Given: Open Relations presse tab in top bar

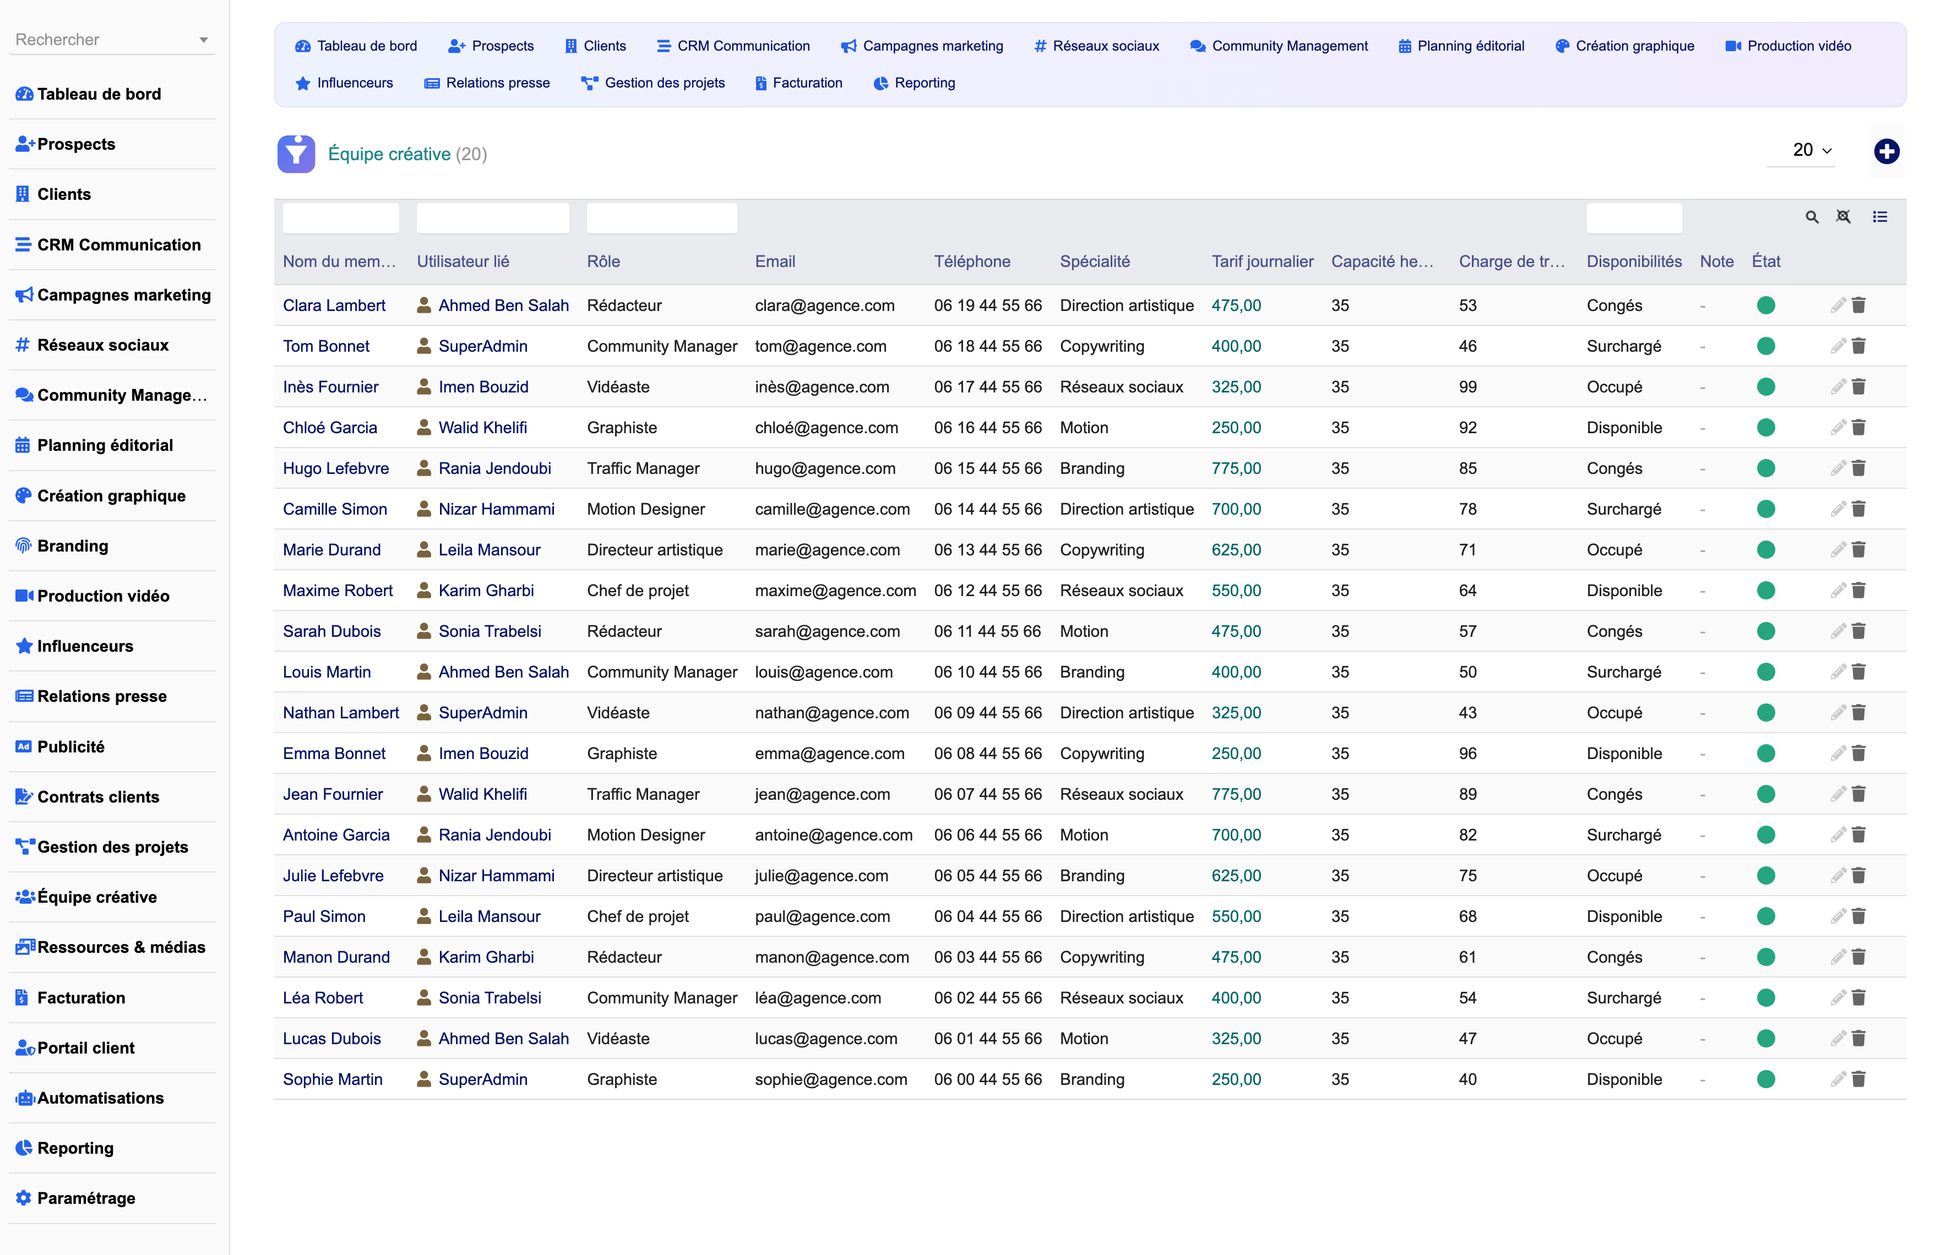Looking at the screenshot, I should point(487,83).
